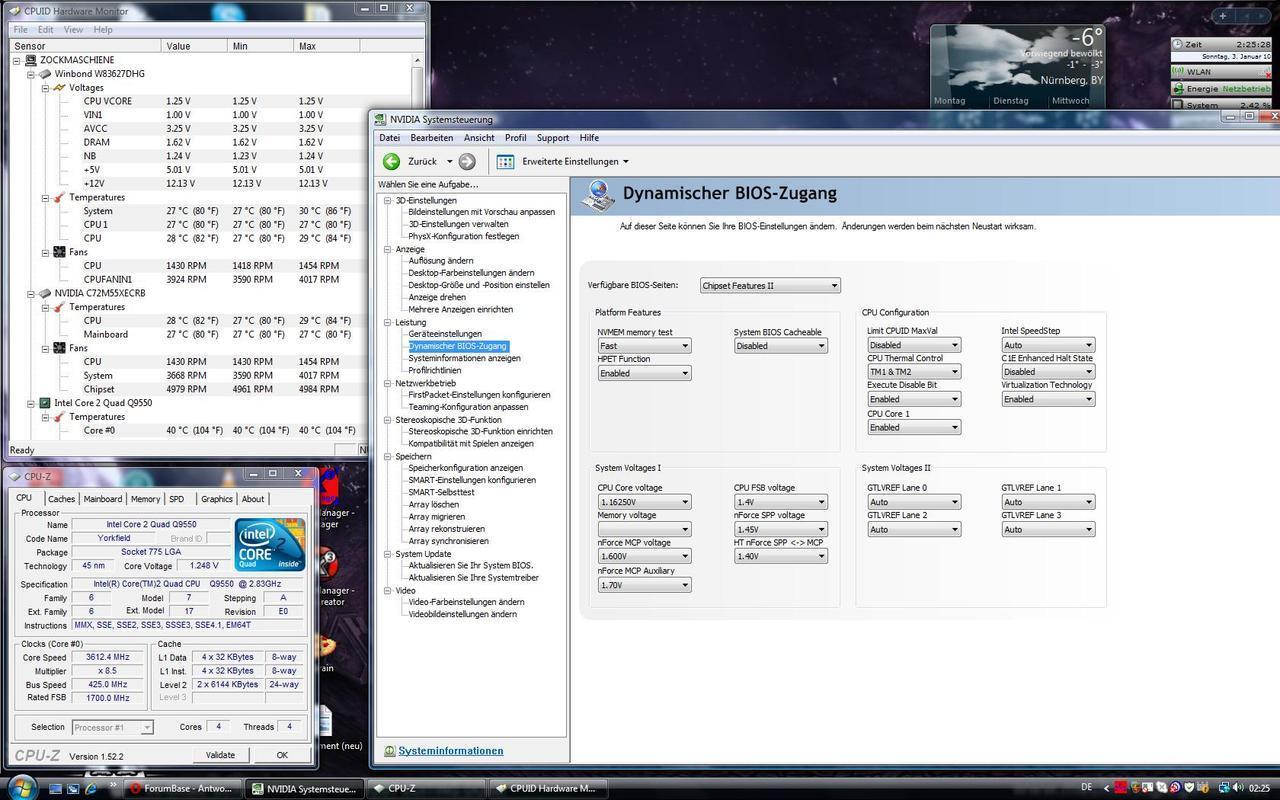Open the Datei menu in NVIDIA Systemsteuerung

point(389,138)
